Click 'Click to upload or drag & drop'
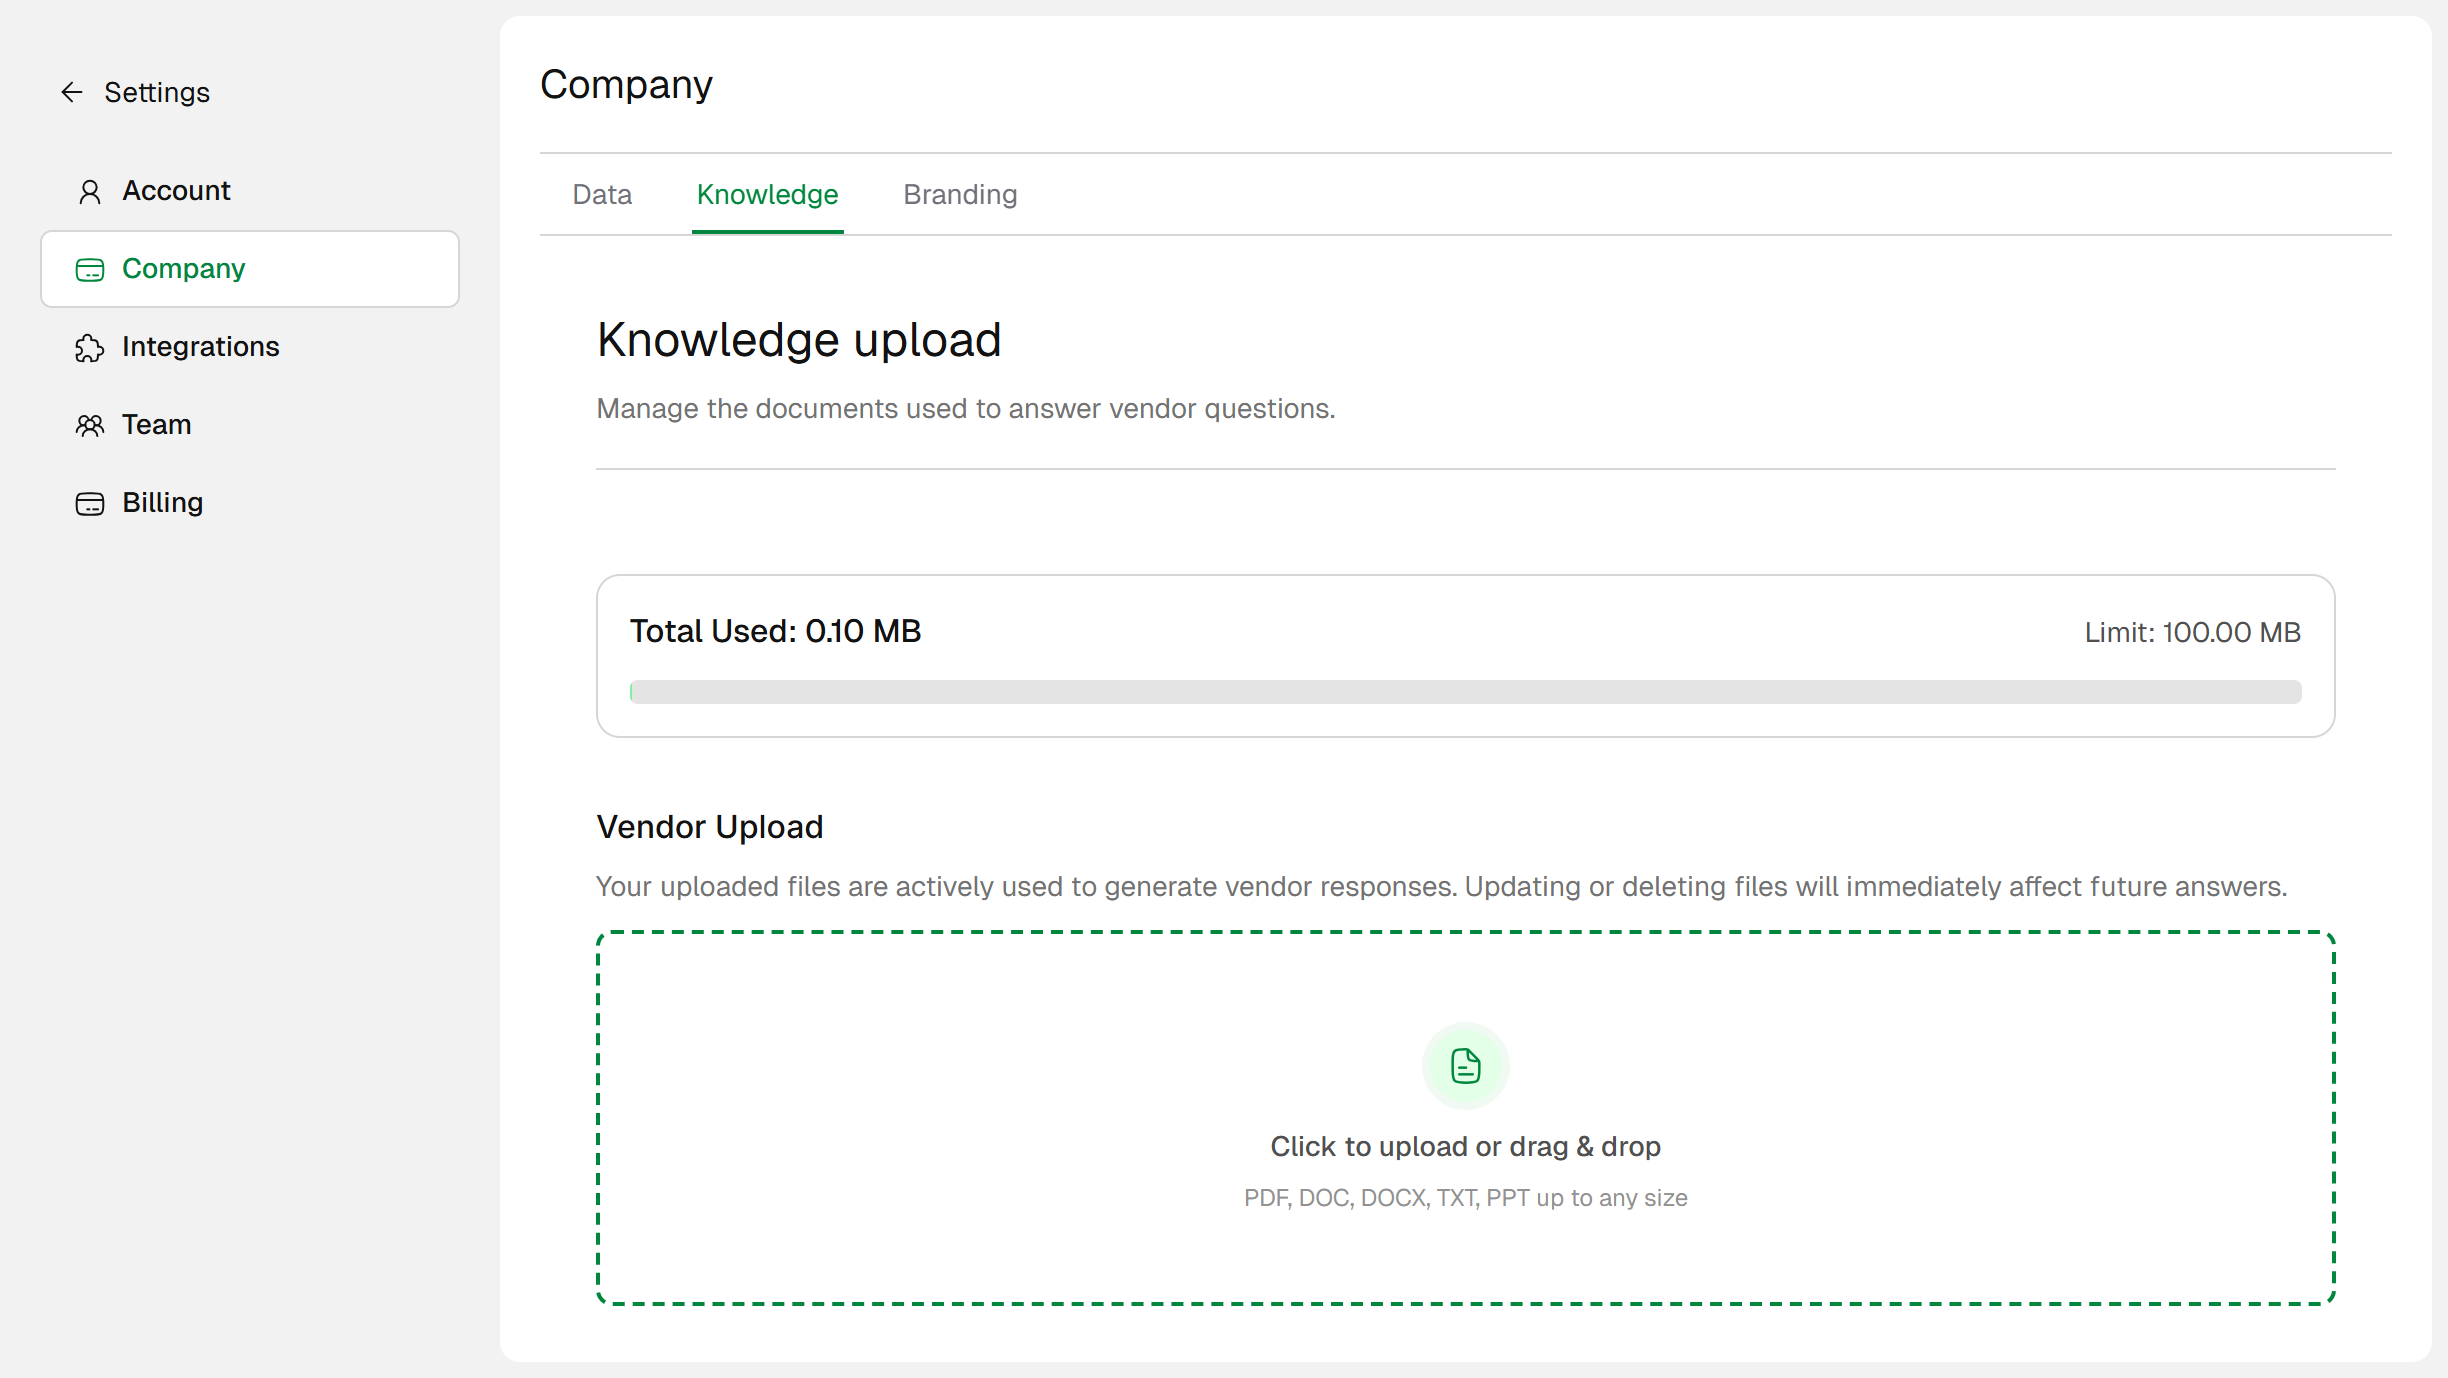The height and width of the screenshot is (1378, 2448). click(x=1465, y=1146)
